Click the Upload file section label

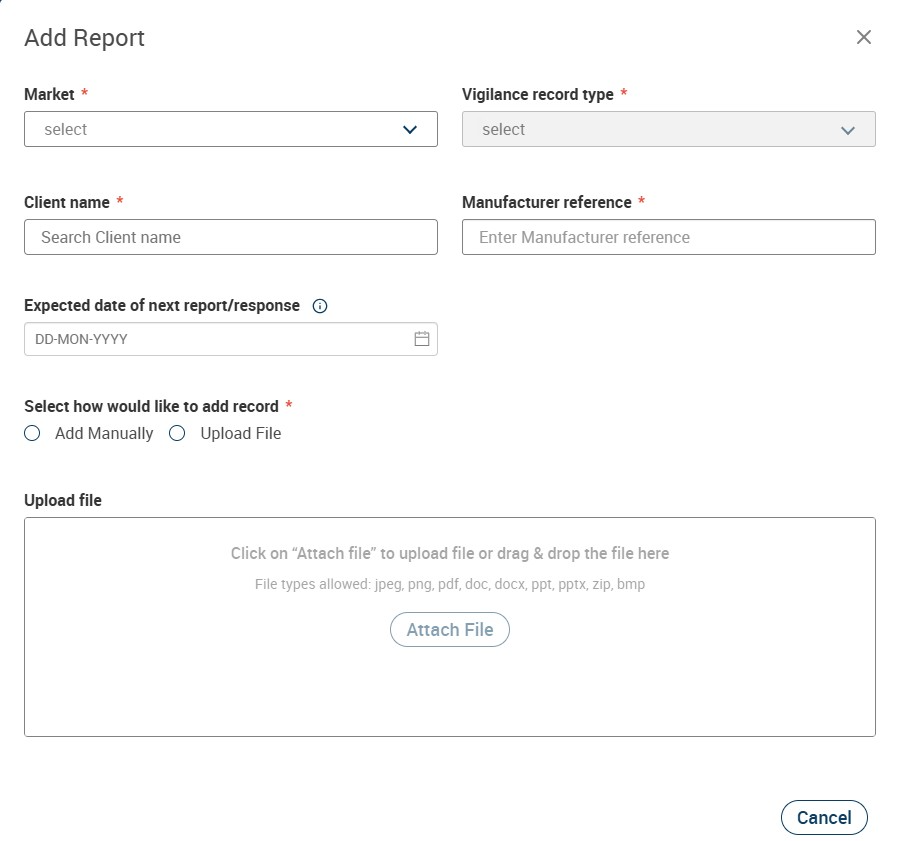(63, 500)
